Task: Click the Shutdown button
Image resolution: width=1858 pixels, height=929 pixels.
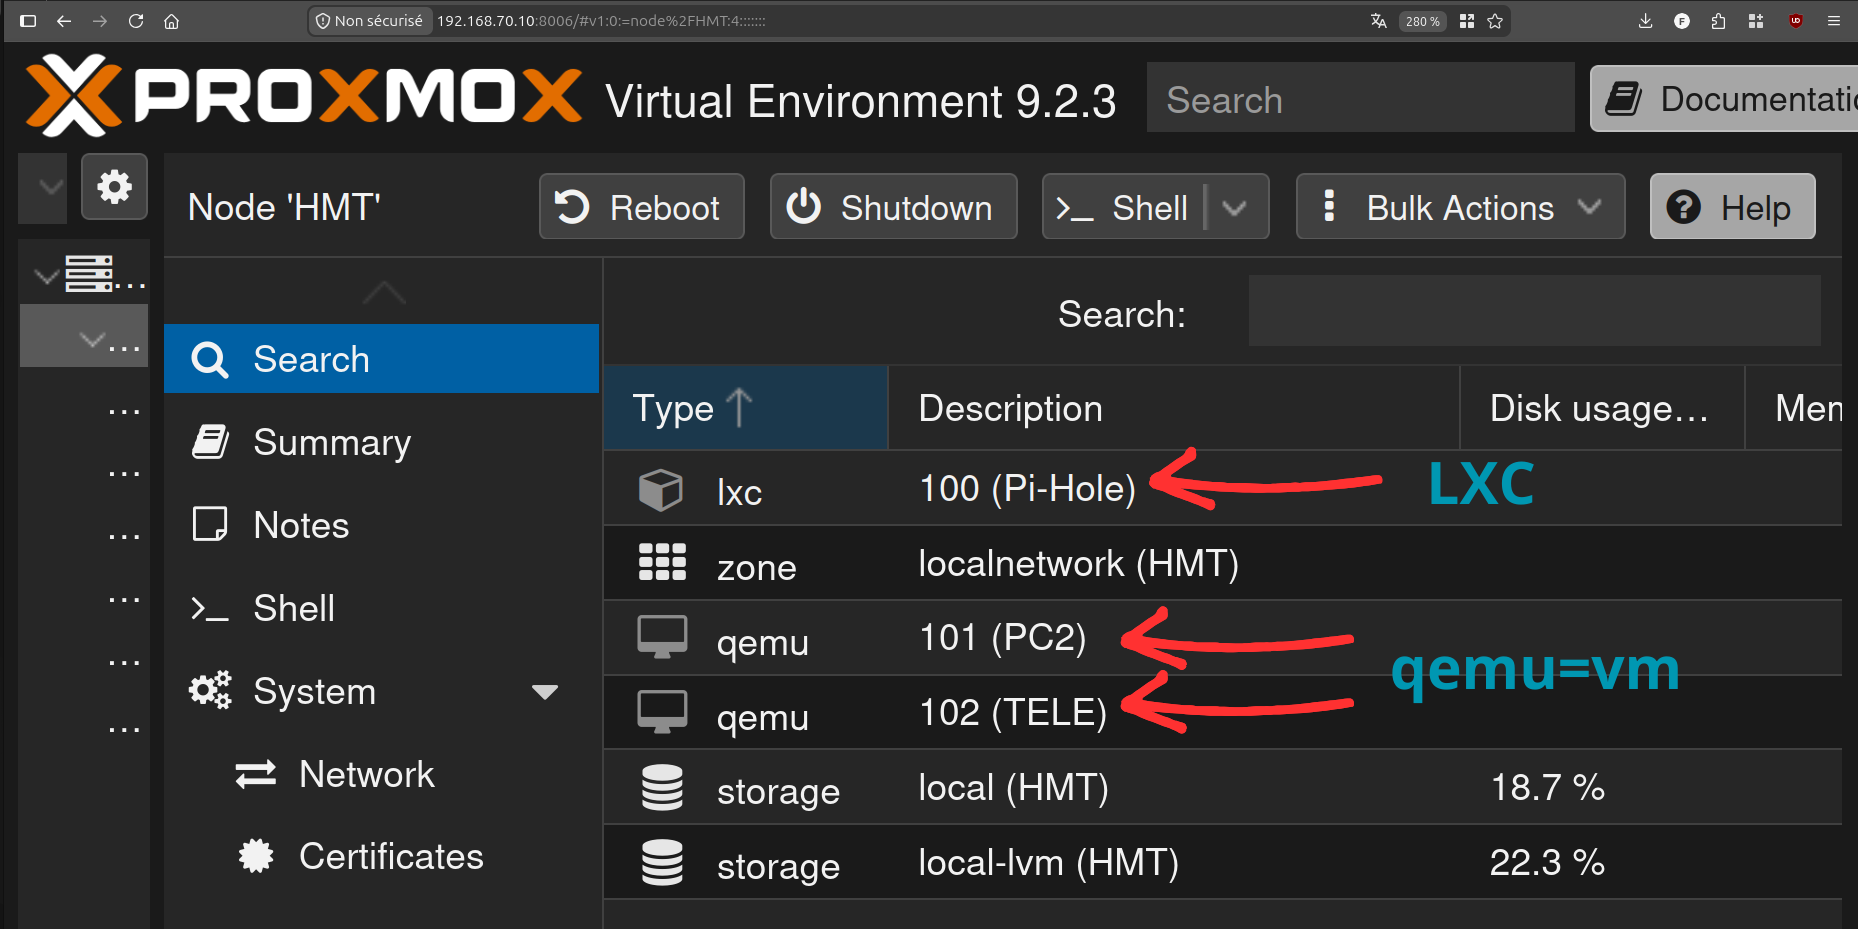Action: tap(894, 207)
